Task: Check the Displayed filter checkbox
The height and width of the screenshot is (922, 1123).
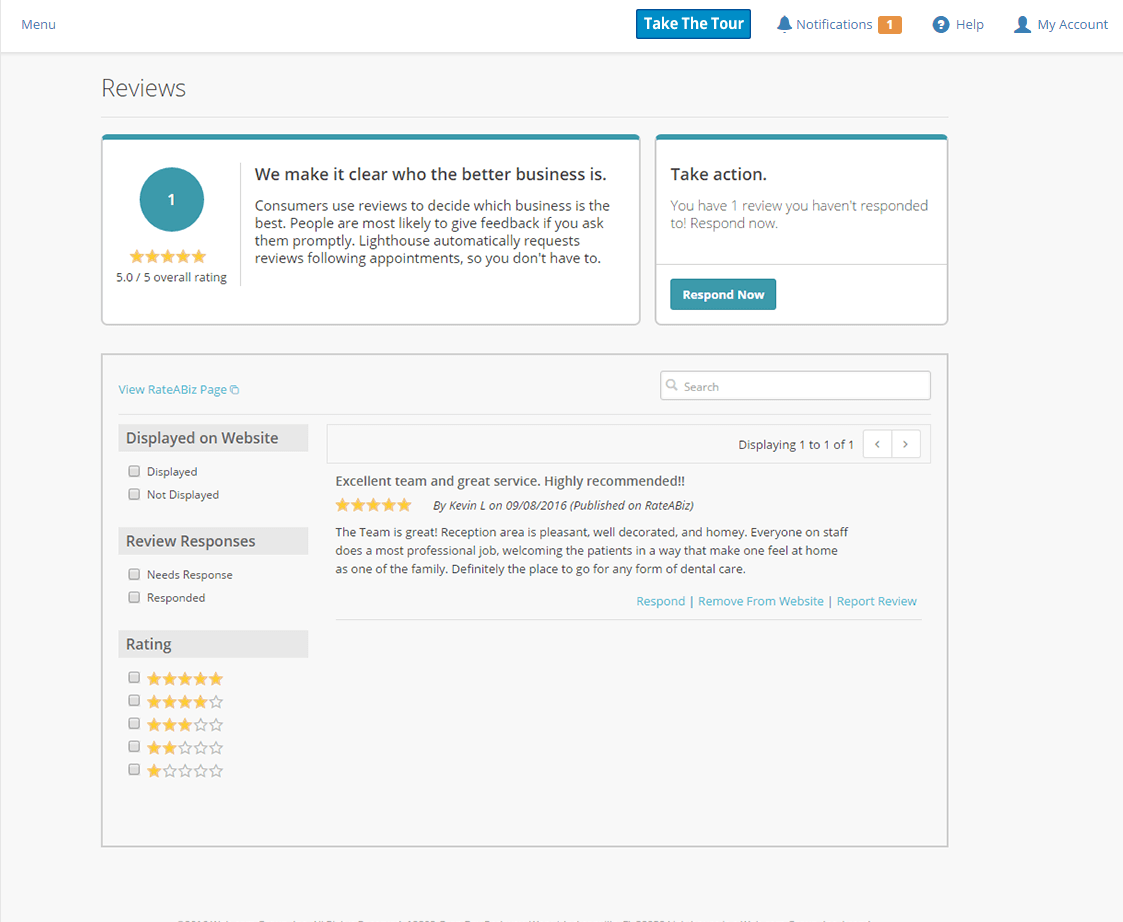Action: tap(134, 470)
